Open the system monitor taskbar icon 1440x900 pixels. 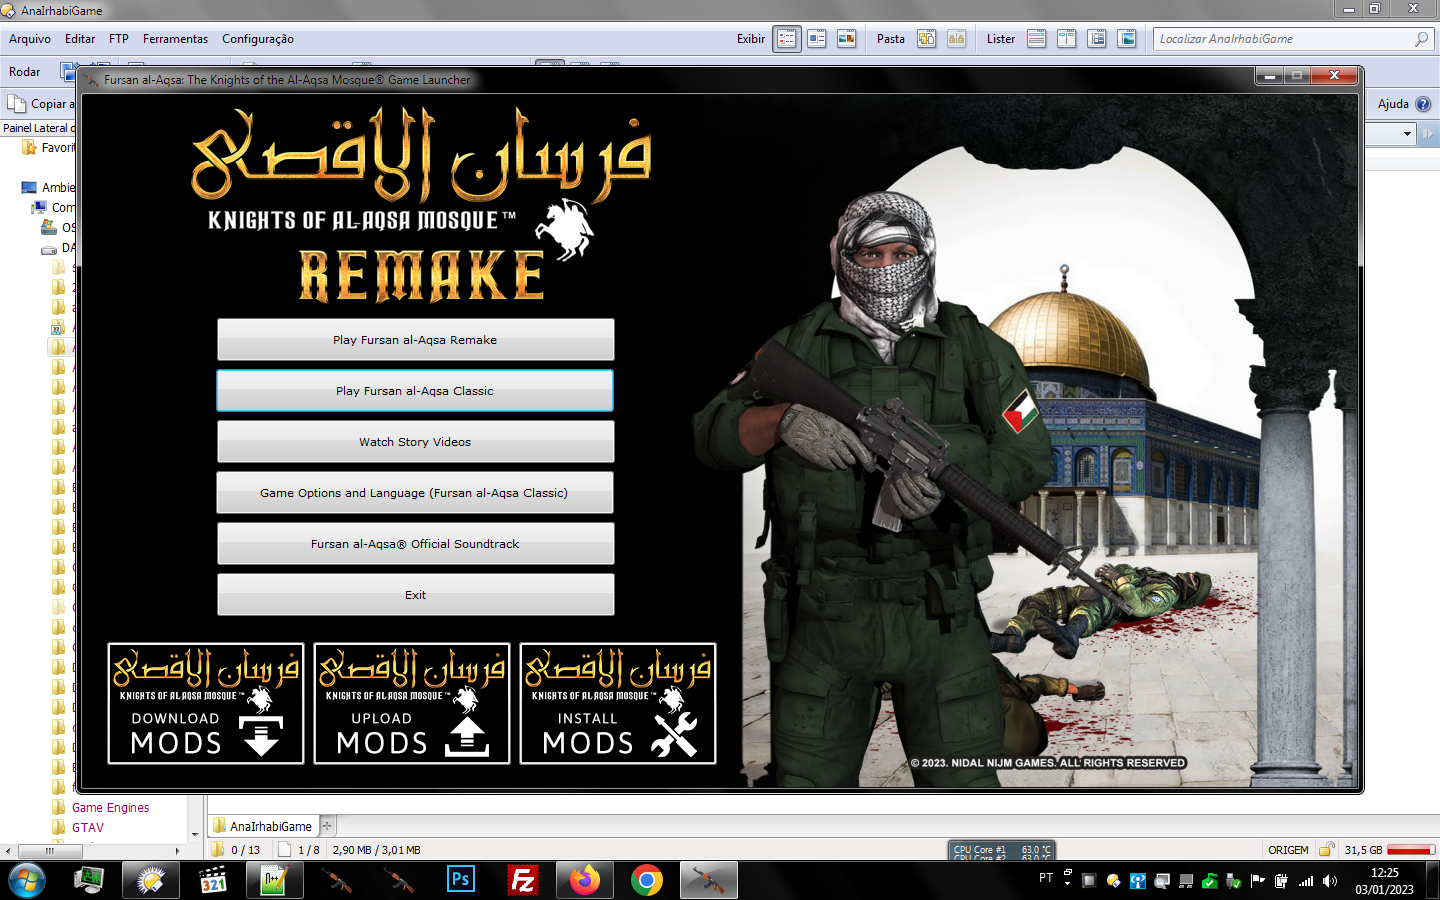(89, 881)
